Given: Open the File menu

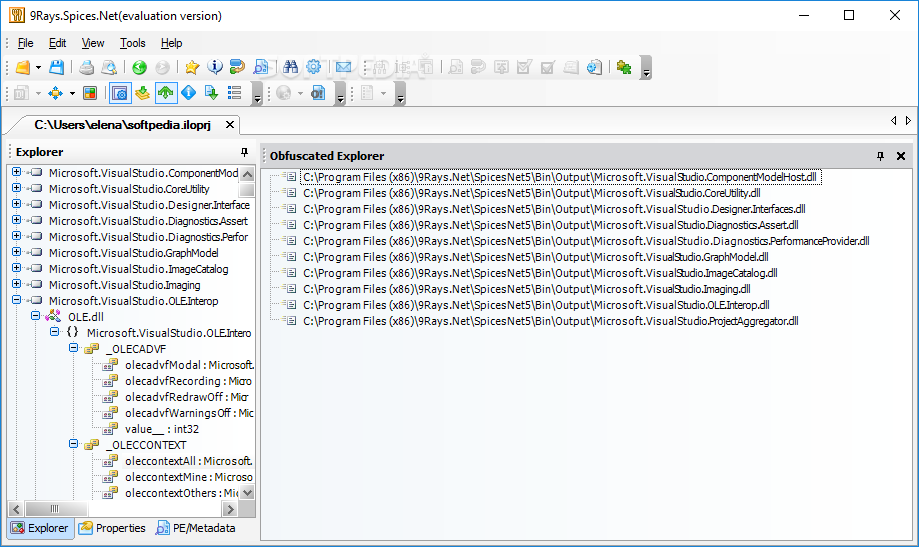Looking at the screenshot, I should 25,43.
